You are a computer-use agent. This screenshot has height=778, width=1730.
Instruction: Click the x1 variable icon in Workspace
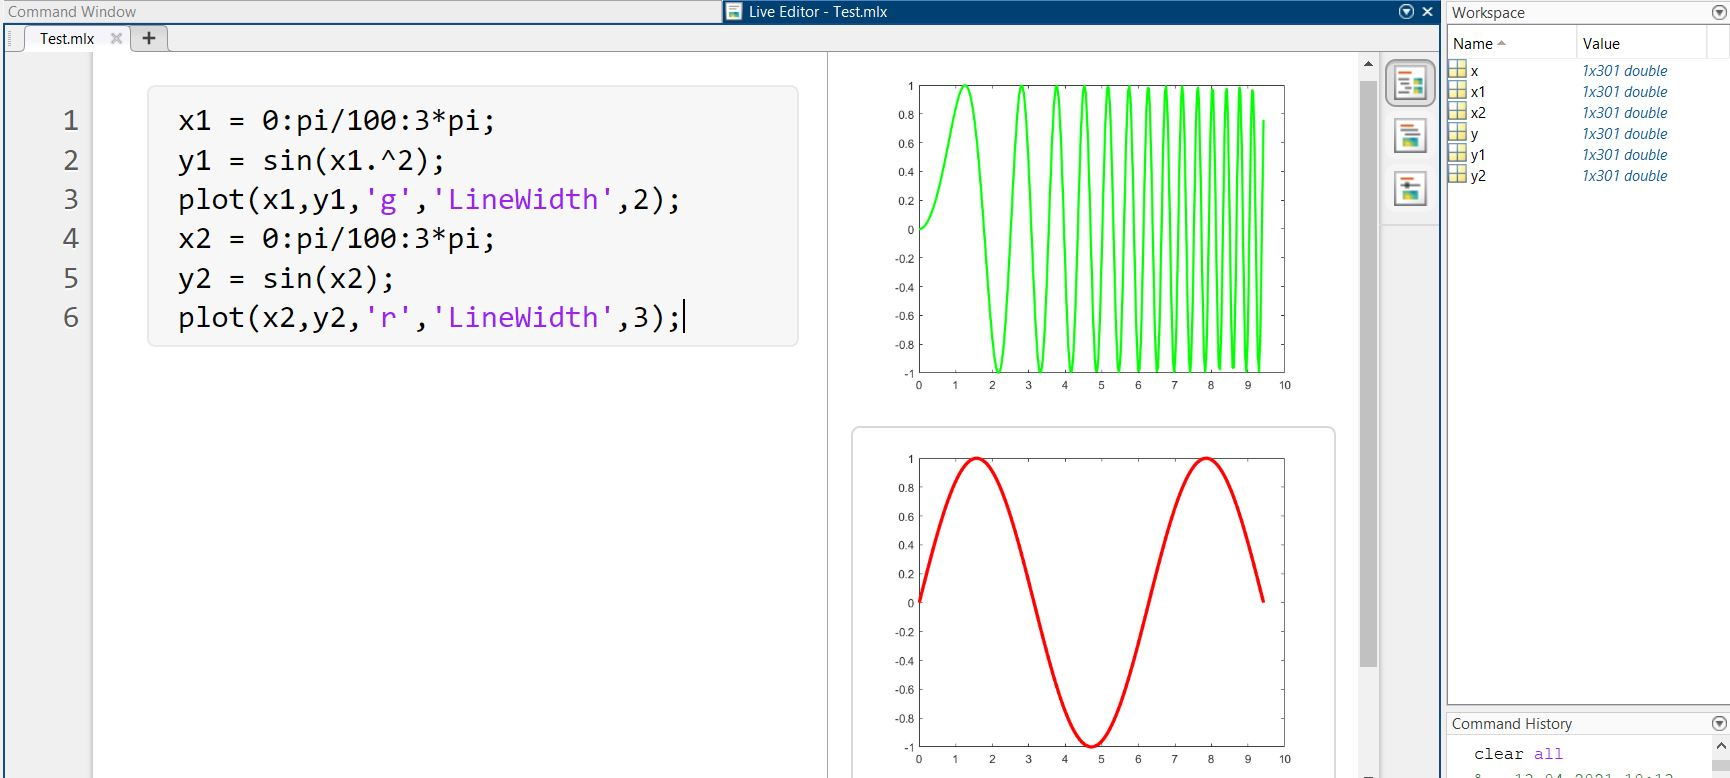click(1458, 91)
